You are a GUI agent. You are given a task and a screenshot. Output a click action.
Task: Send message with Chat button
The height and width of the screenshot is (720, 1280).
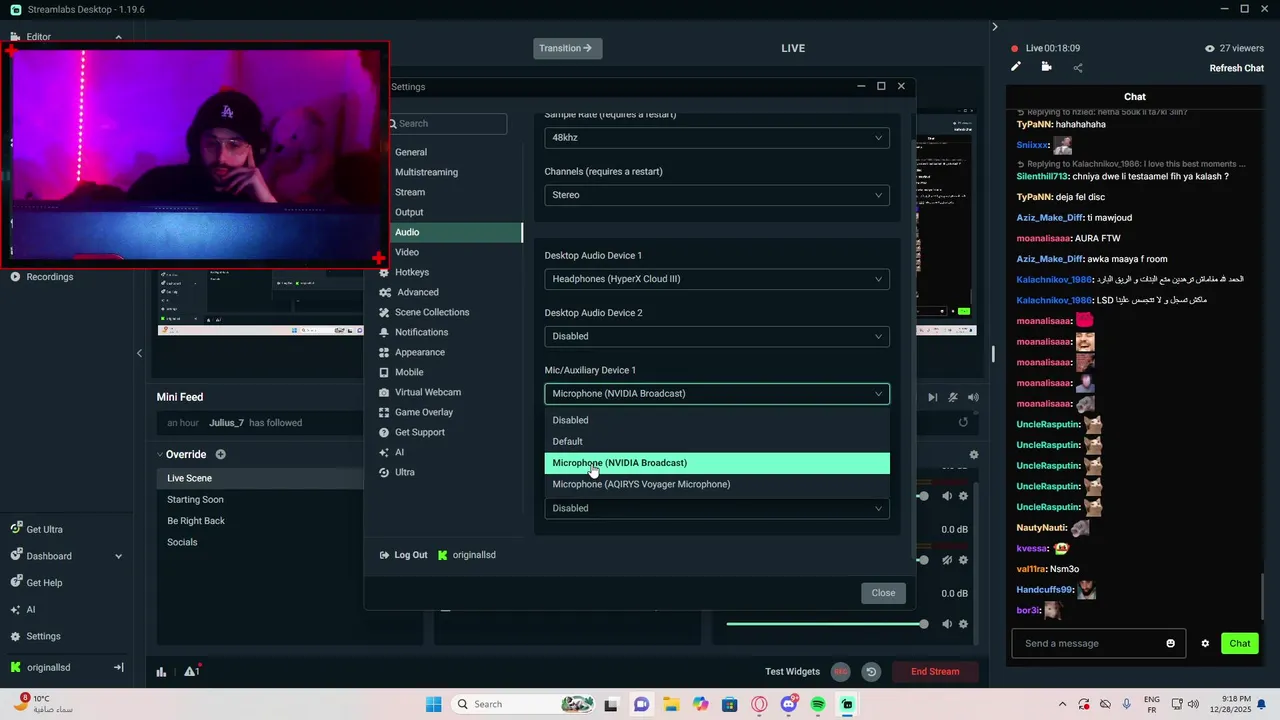[x=1240, y=643]
